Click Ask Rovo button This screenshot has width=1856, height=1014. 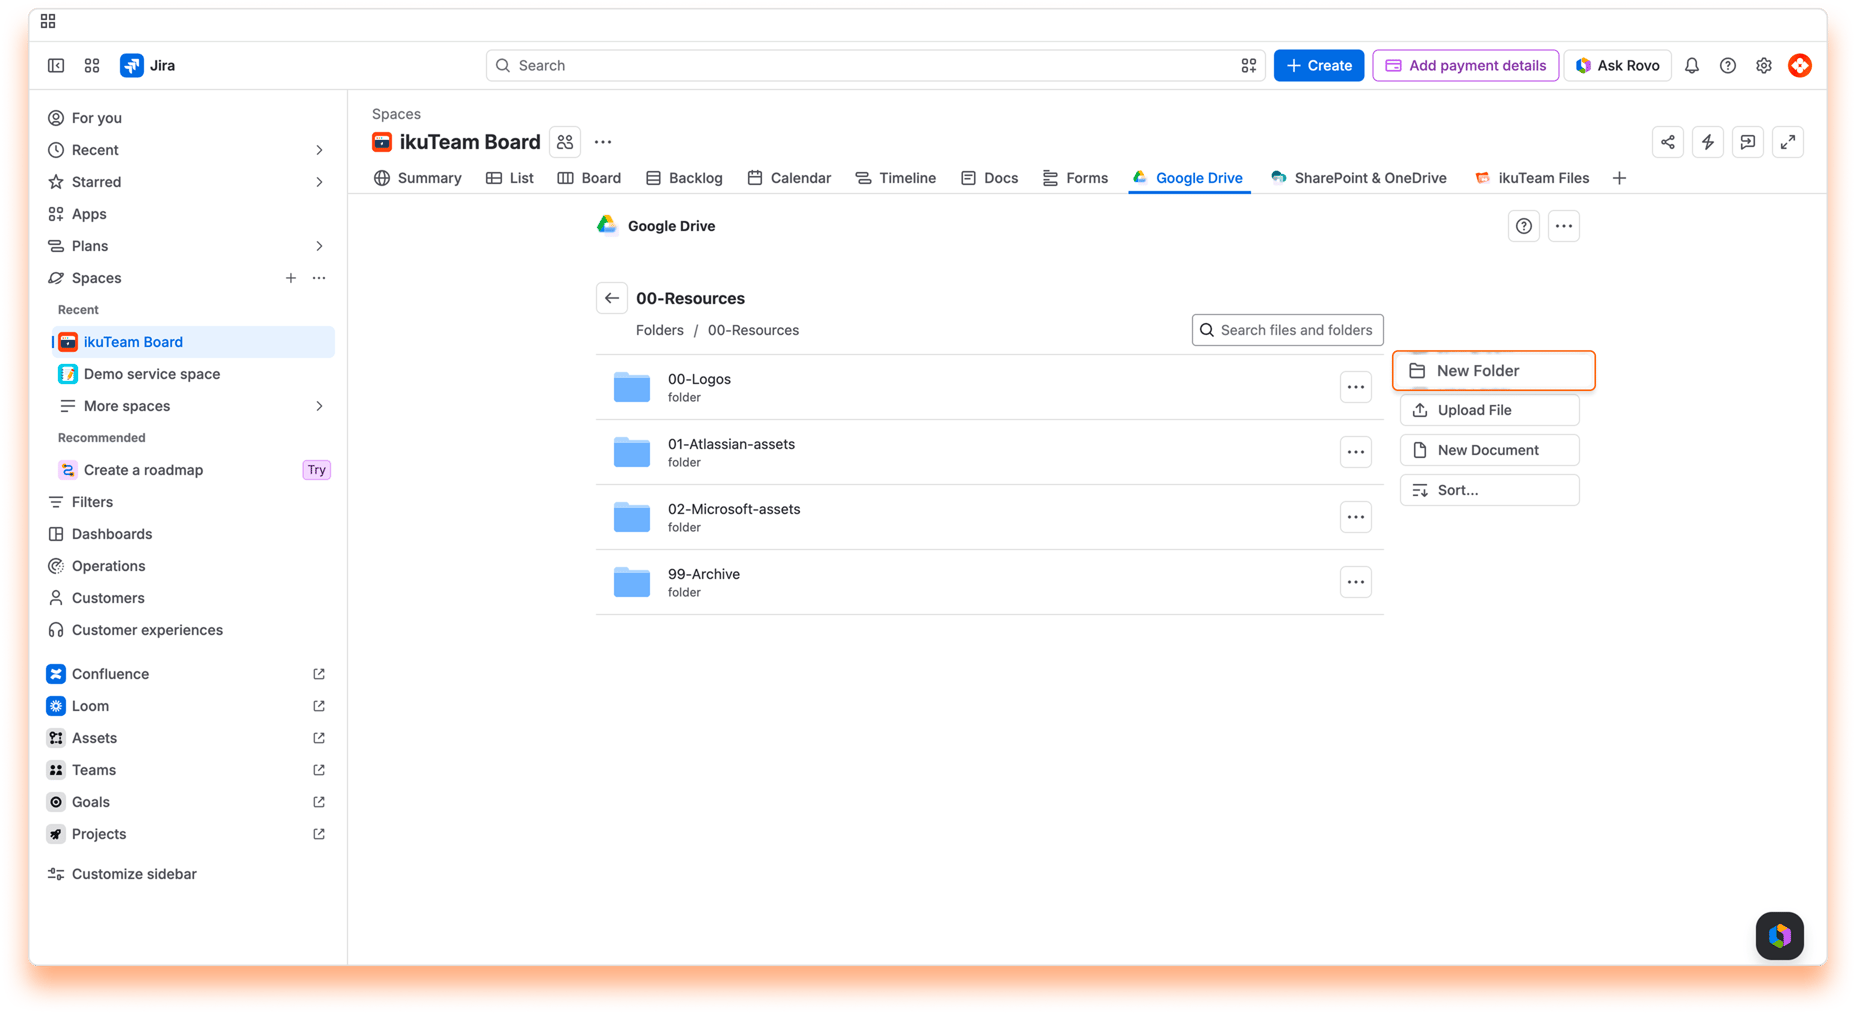click(x=1618, y=65)
